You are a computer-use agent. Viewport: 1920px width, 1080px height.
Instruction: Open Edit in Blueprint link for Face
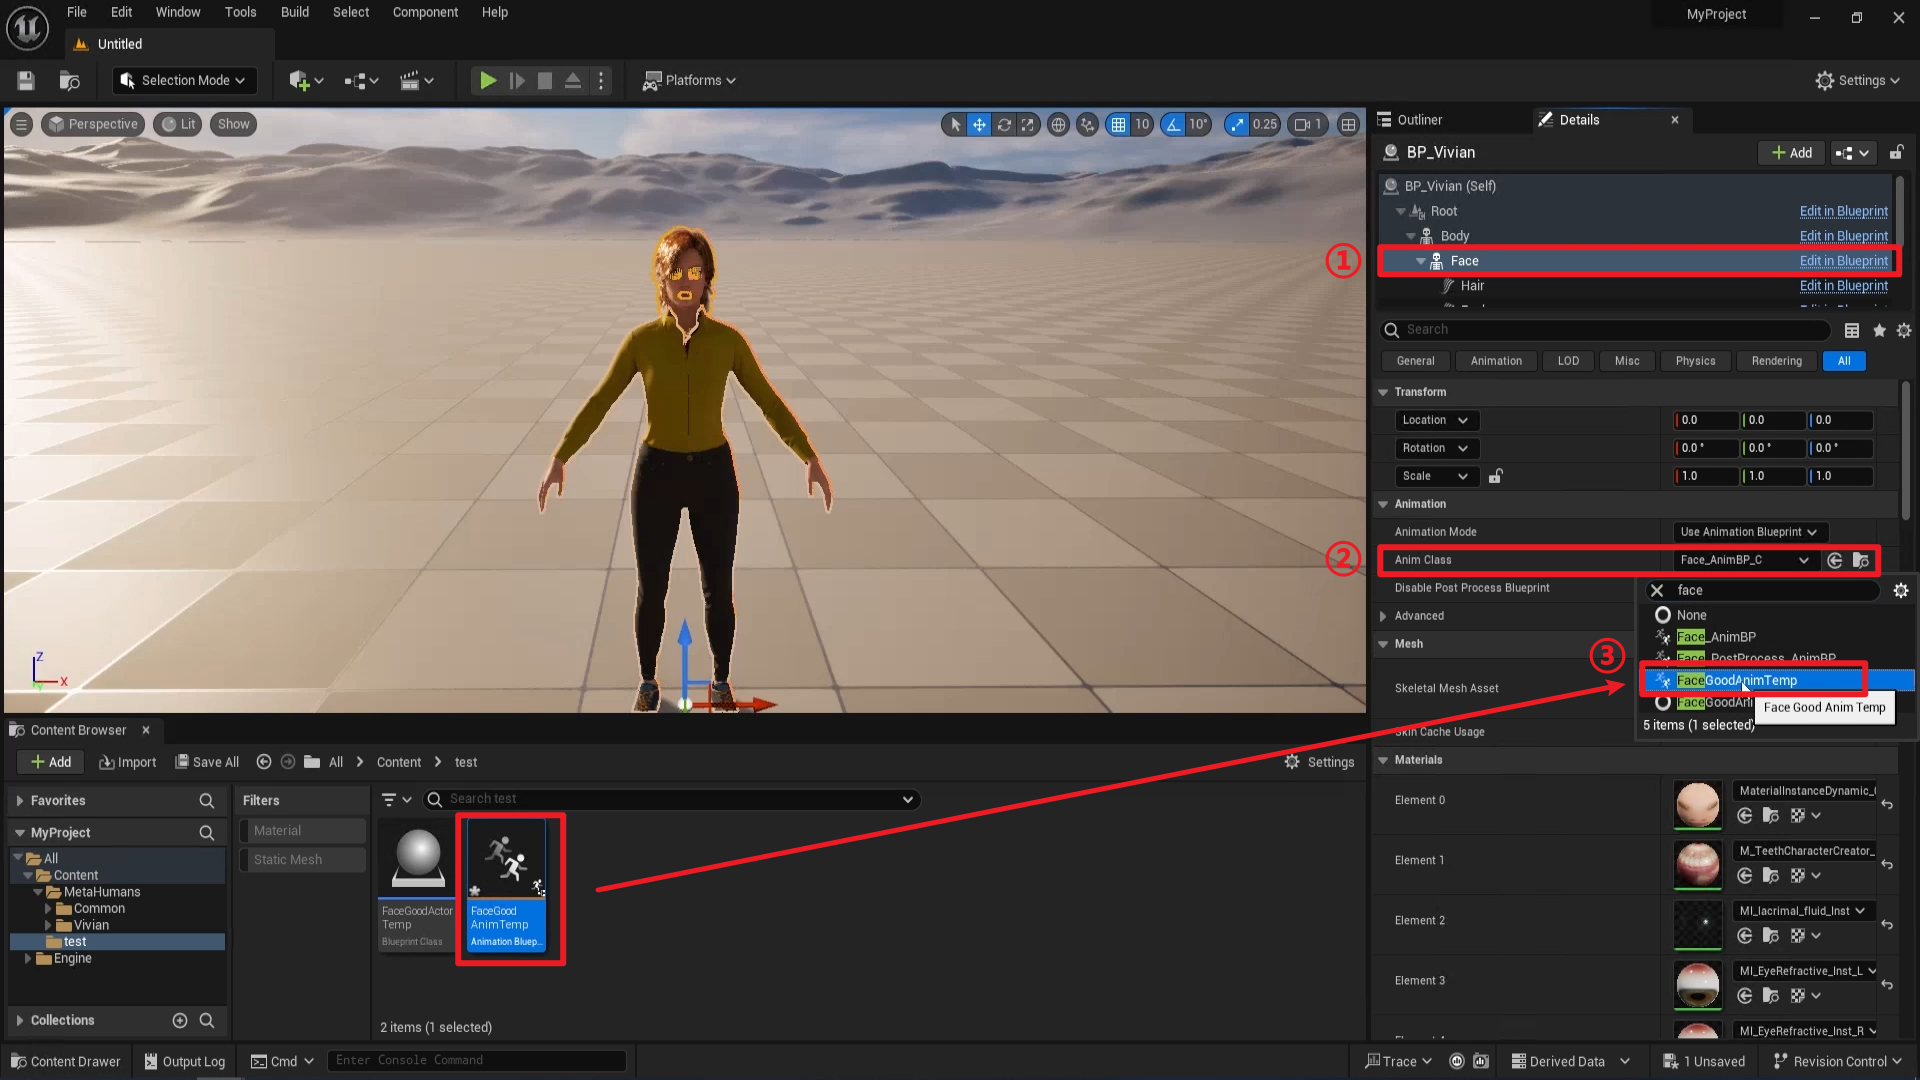[x=1843, y=261]
